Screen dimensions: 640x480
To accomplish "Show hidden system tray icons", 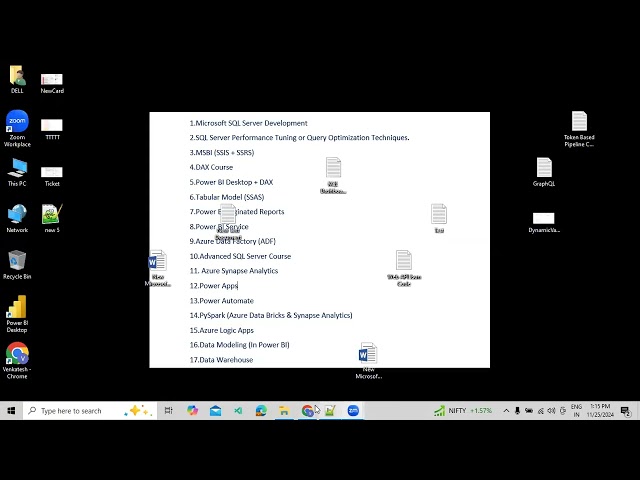I will (x=506, y=411).
